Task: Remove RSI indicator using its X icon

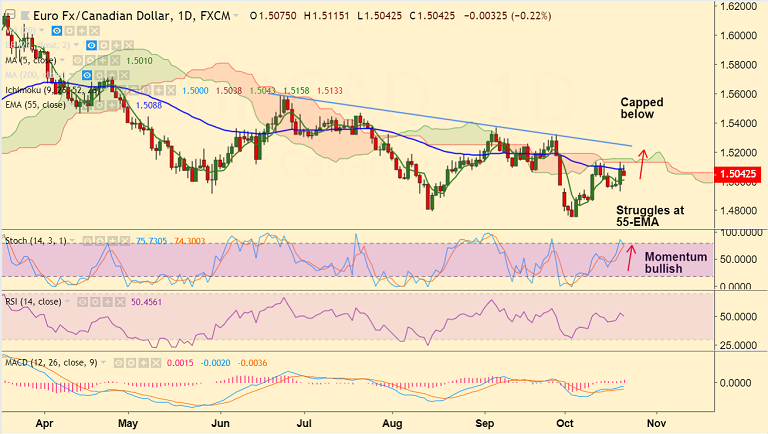Action: coord(120,302)
